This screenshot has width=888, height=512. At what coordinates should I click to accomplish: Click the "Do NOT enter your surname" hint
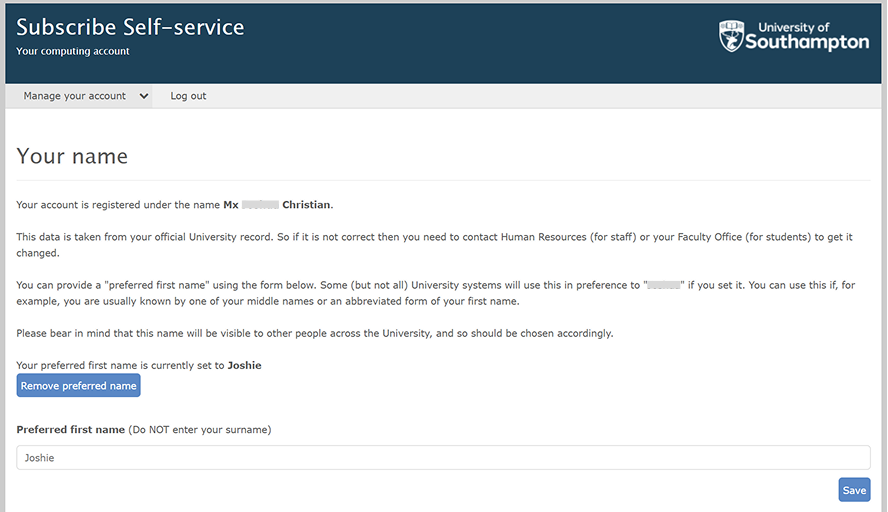tap(200, 430)
